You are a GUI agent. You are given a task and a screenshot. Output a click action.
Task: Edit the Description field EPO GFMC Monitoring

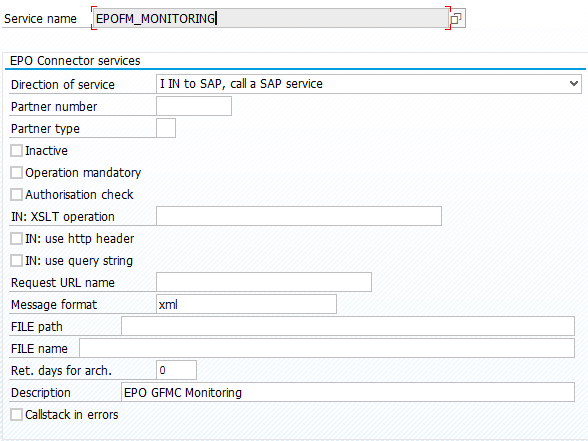tap(348, 392)
